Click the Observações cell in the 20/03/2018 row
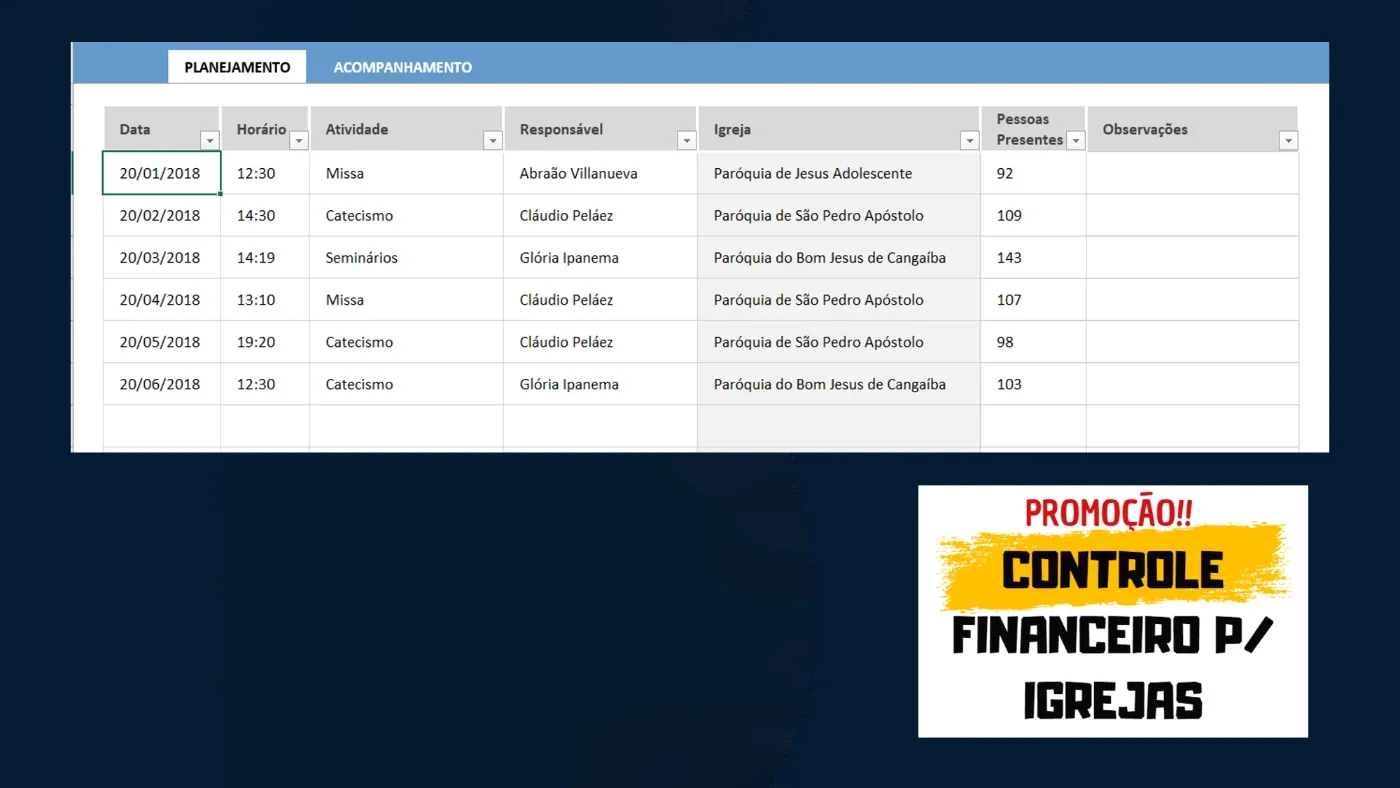Image resolution: width=1400 pixels, height=788 pixels. [1192, 257]
